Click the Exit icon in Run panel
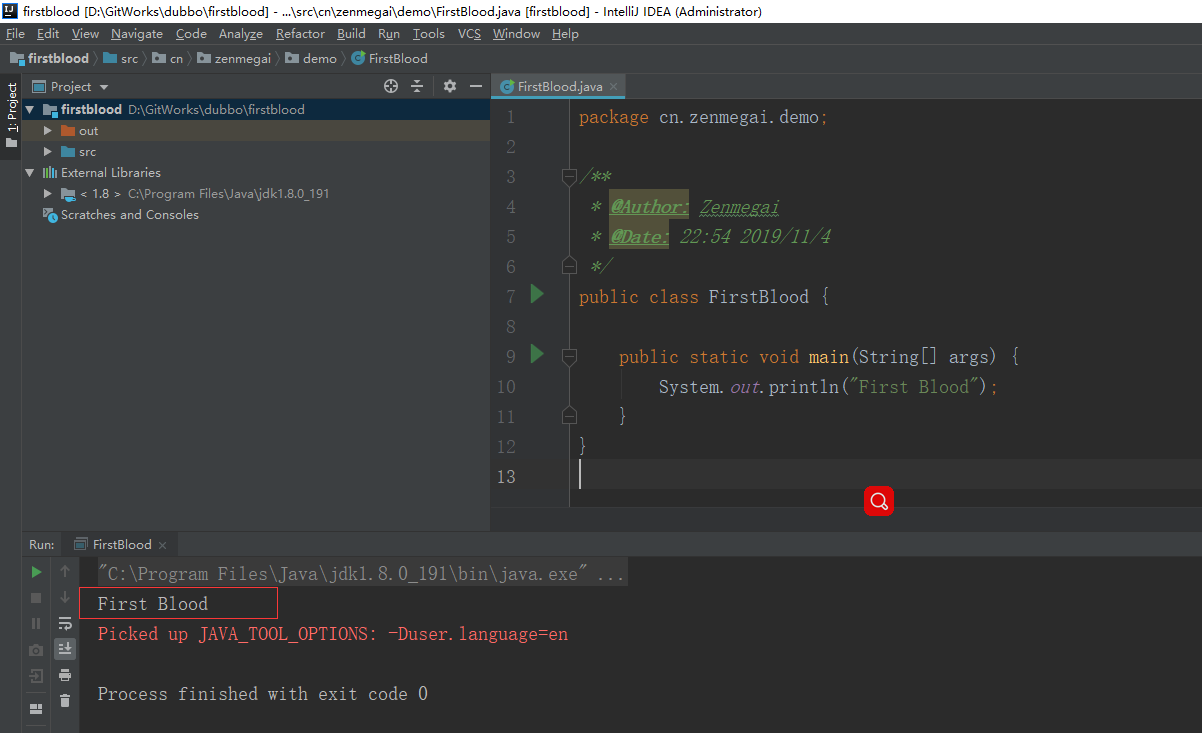Viewport: 1202px width, 733px height. point(36,675)
